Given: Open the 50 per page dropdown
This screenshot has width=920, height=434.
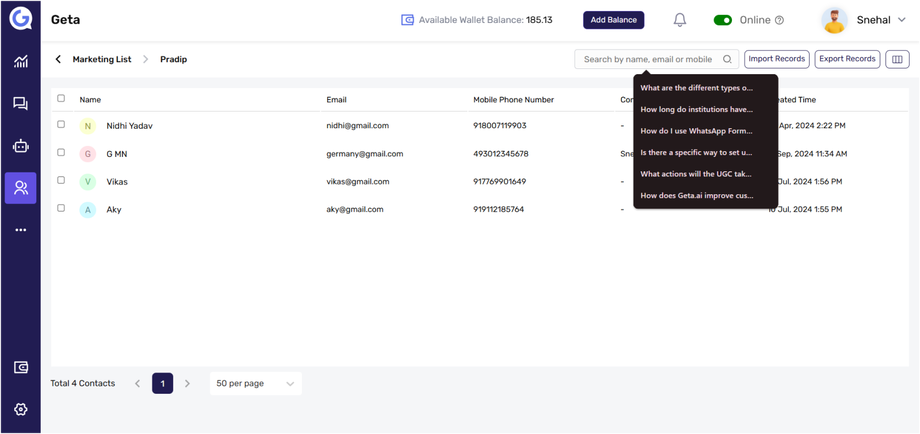Looking at the screenshot, I should click(256, 384).
